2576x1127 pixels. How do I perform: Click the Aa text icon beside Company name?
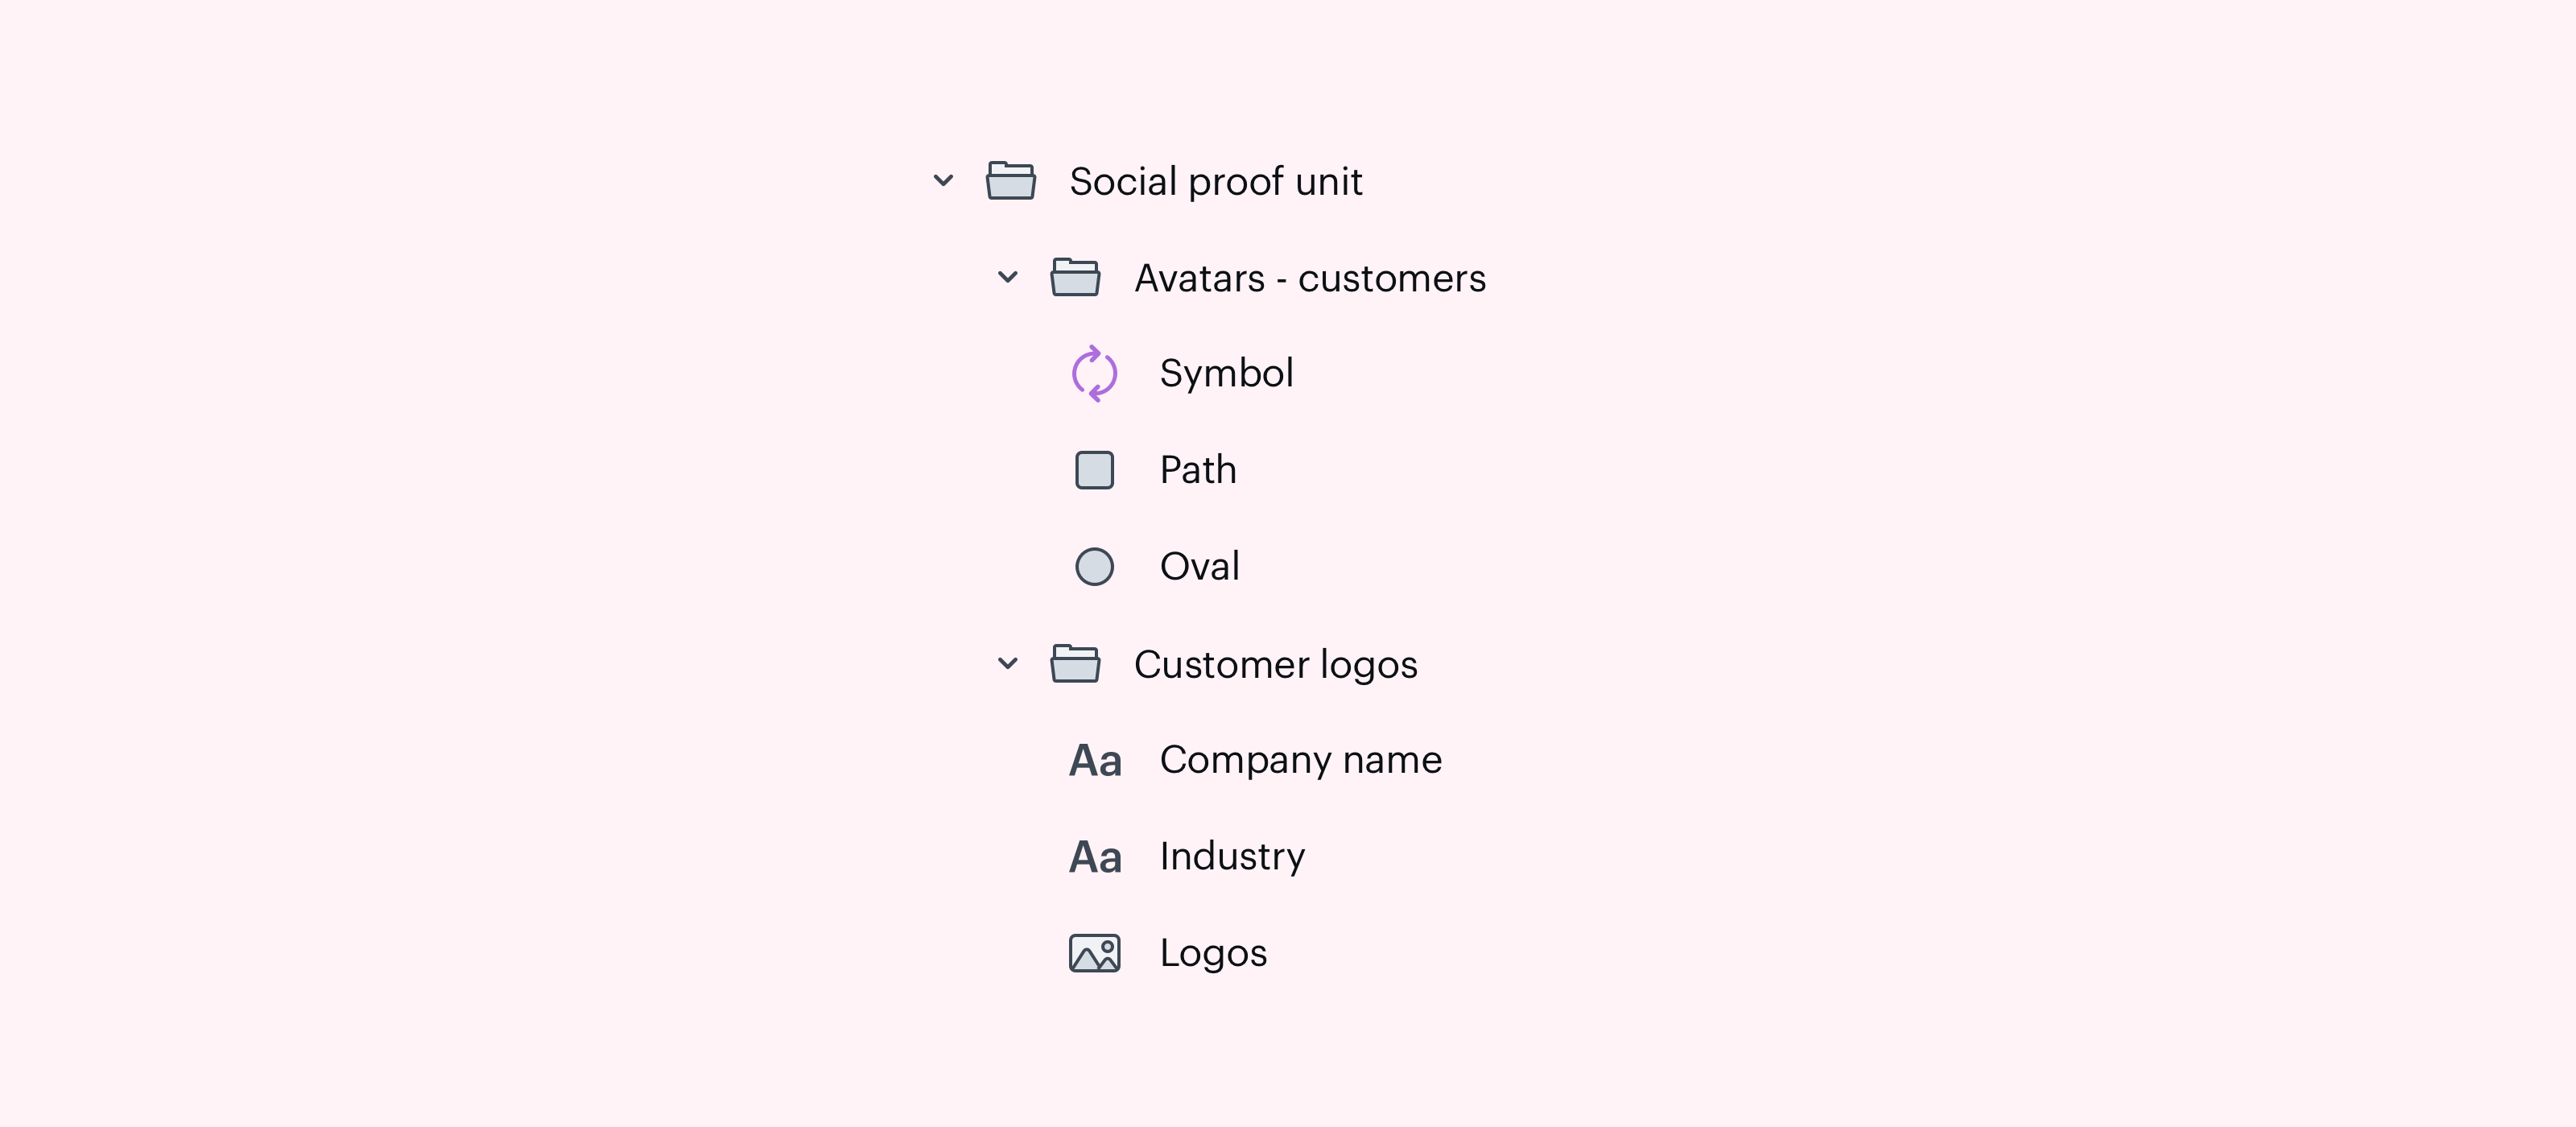[x=1095, y=760]
